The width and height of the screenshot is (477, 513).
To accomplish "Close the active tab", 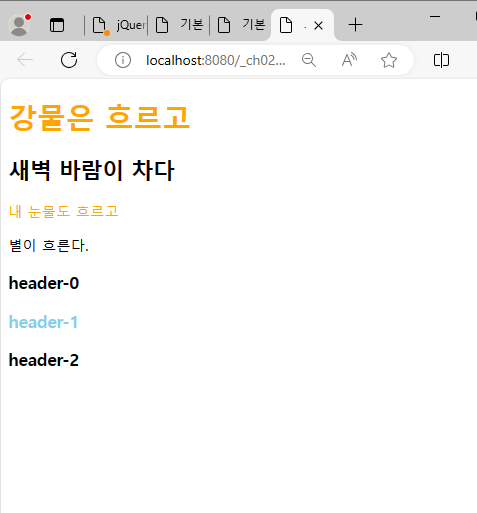I will [x=318, y=26].
